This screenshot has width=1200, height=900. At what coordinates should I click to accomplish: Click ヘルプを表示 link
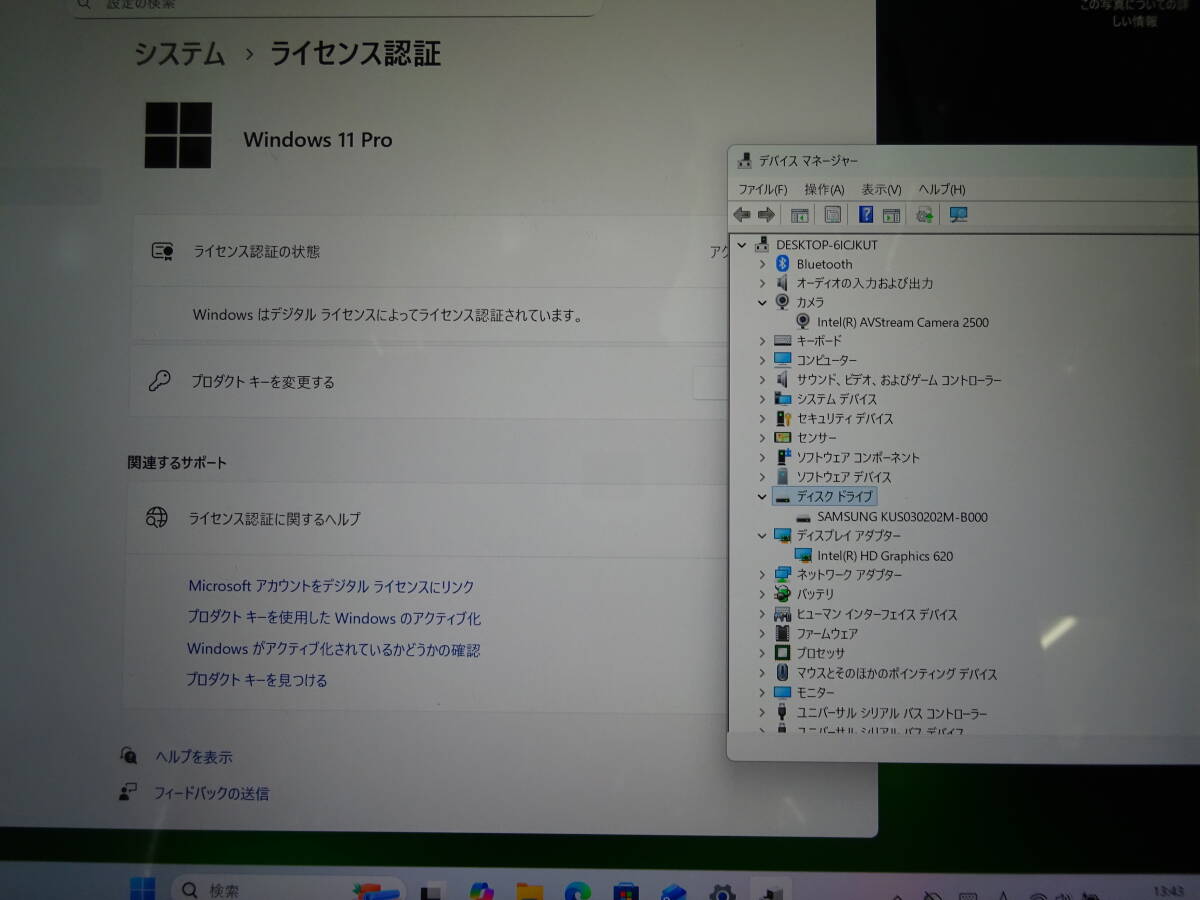click(x=194, y=757)
